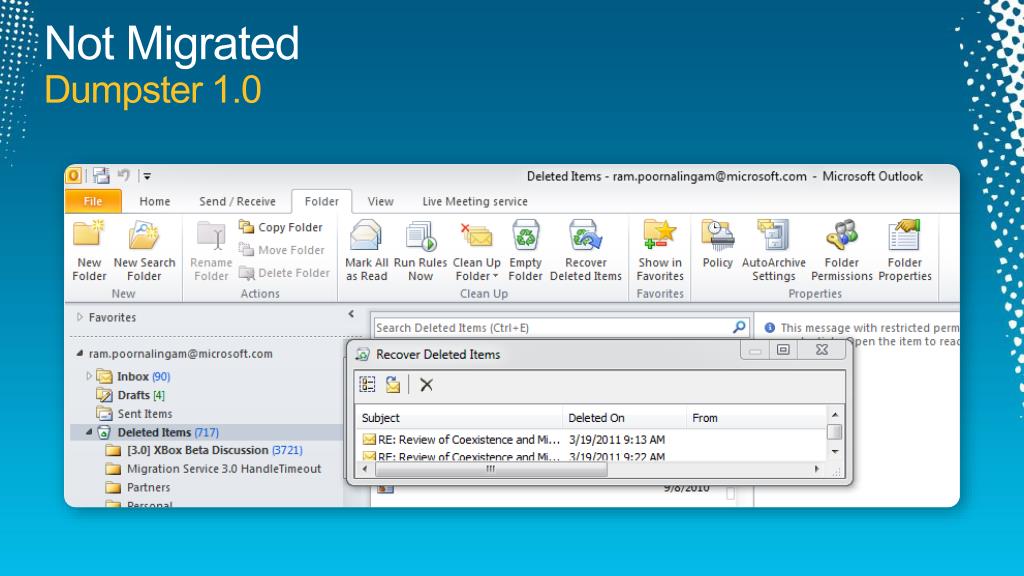Click horizontal scrollbar thumb in Recover dialog
This screenshot has height=576, width=1024.
pyautogui.click(x=491, y=469)
